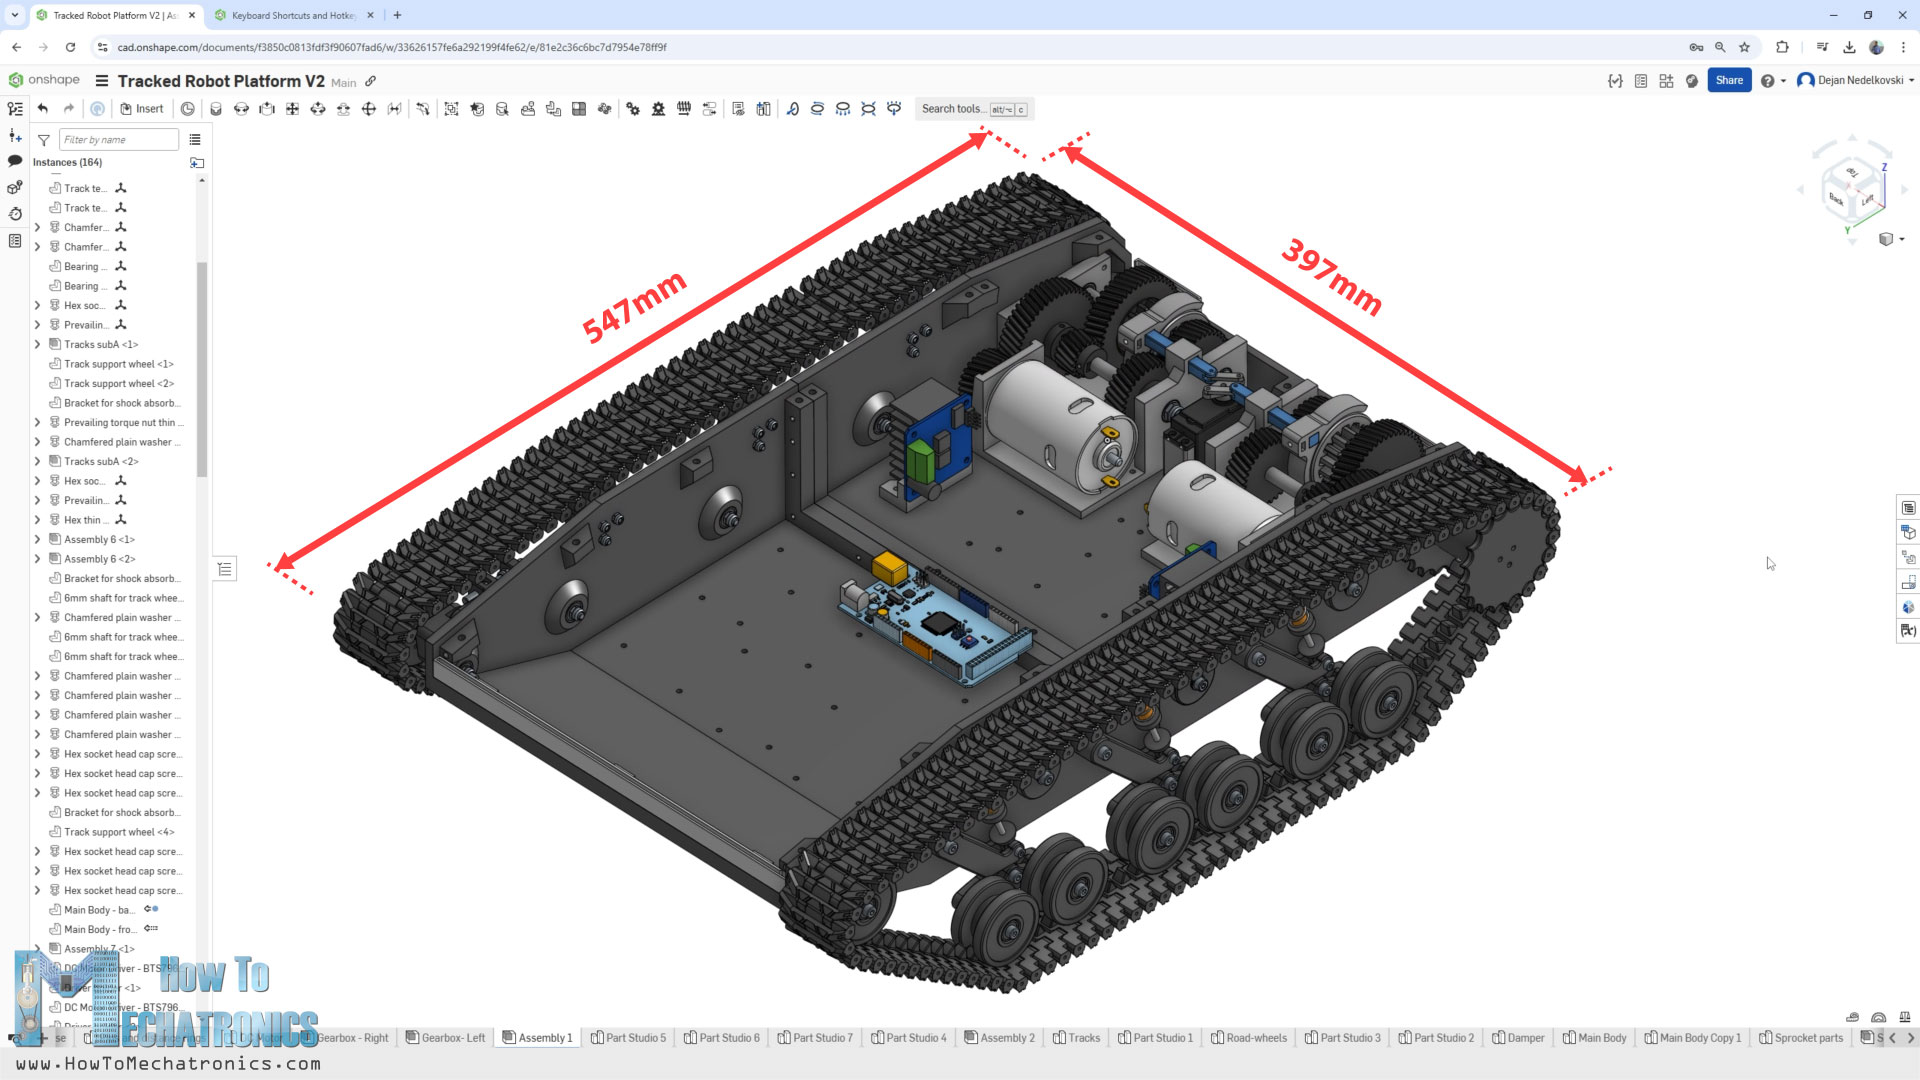Image resolution: width=1920 pixels, height=1080 pixels.
Task: Click the instance list vertical scrollbar
Action: point(201,370)
